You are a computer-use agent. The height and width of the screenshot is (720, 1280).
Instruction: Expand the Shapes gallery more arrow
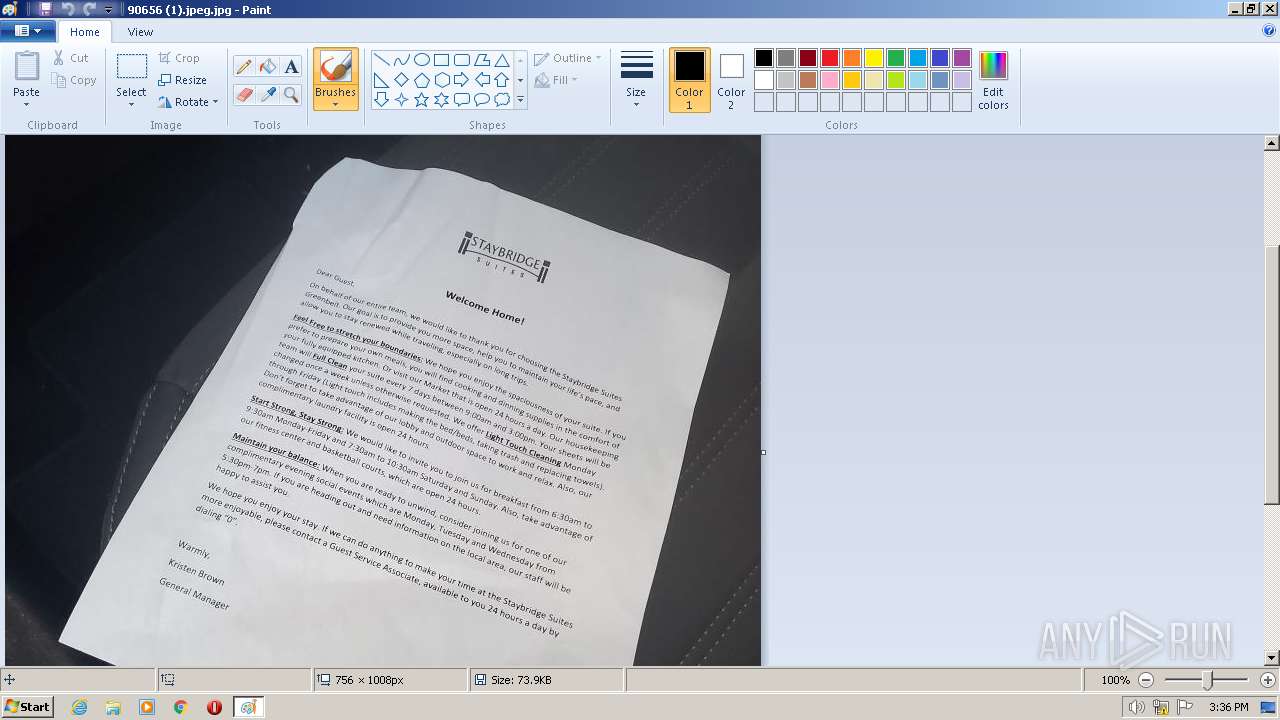pos(520,100)
